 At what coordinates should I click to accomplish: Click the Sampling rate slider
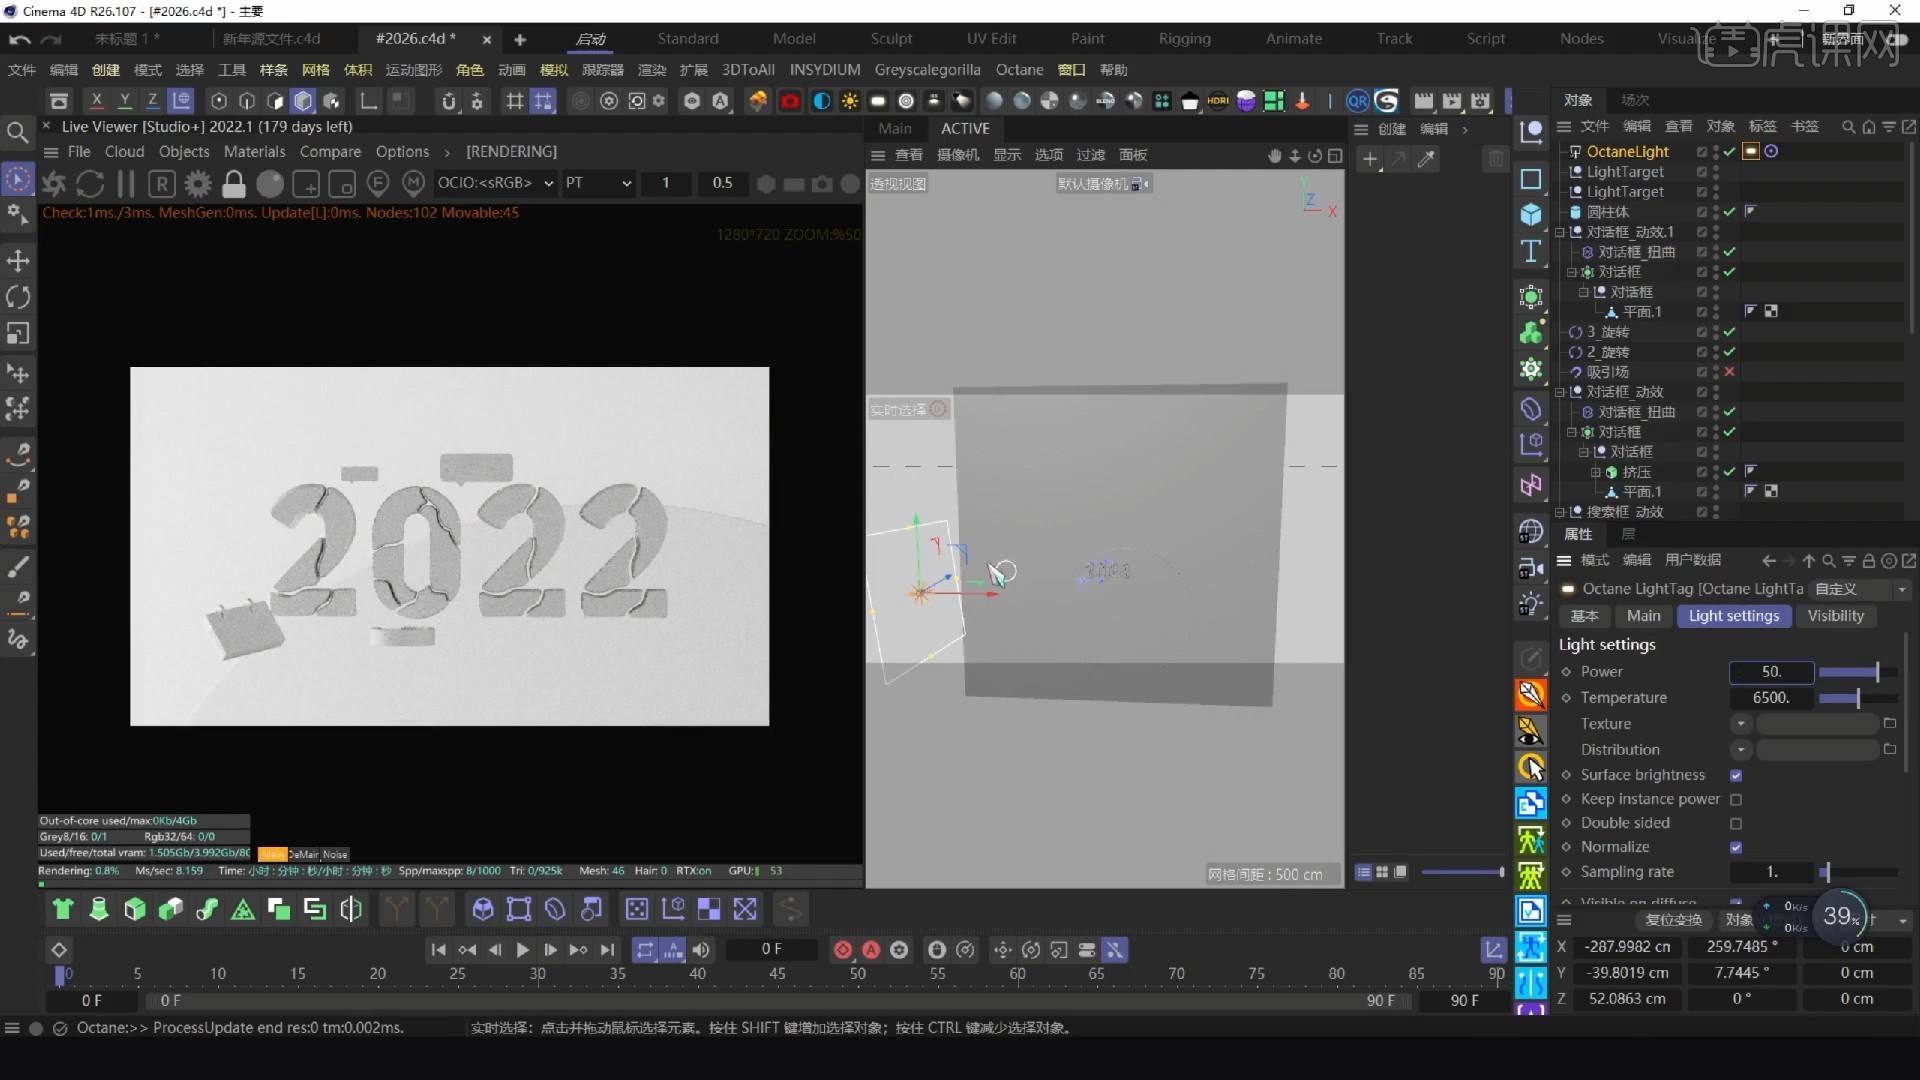1858,872
